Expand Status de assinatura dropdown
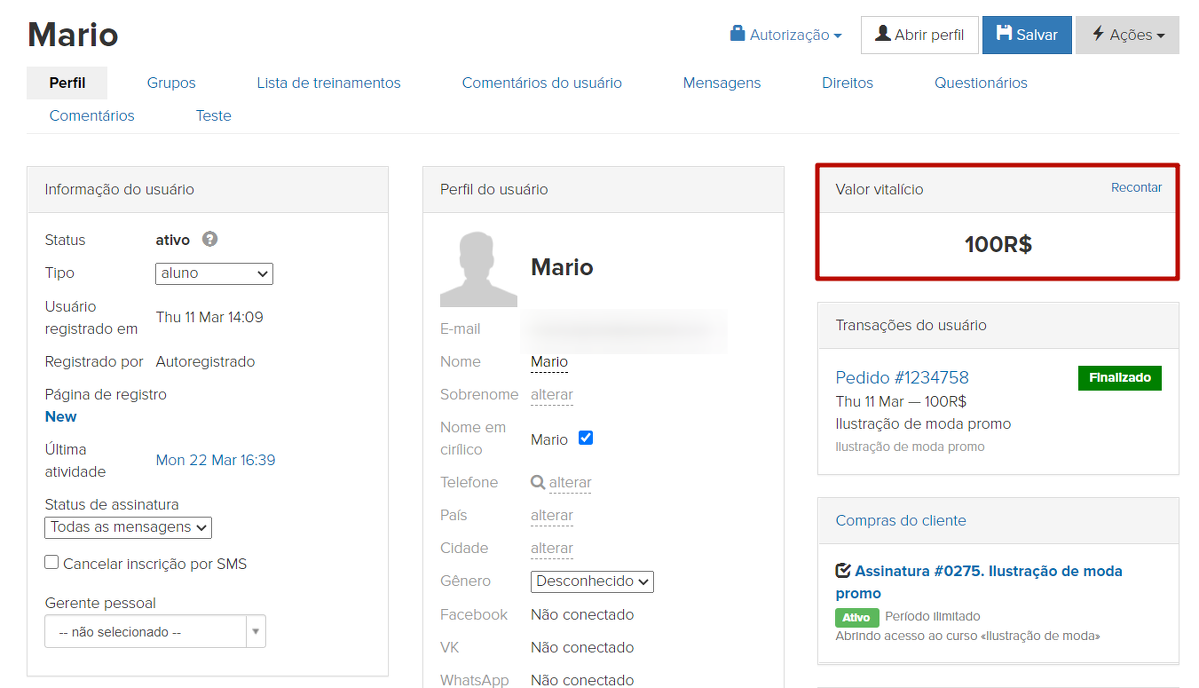 [128, 527]
